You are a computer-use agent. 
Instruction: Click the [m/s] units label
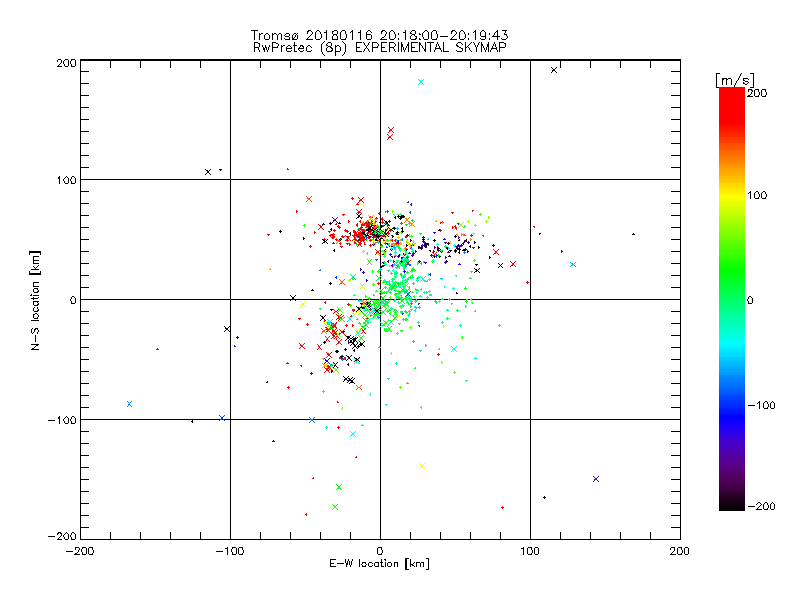[734, 79]
